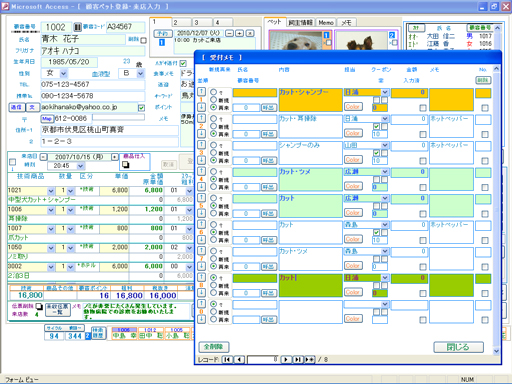Move row 1 down in reception memo
The width and height of the screenshot is (512, 384).
pyautogui.click(x=201, y=107)
